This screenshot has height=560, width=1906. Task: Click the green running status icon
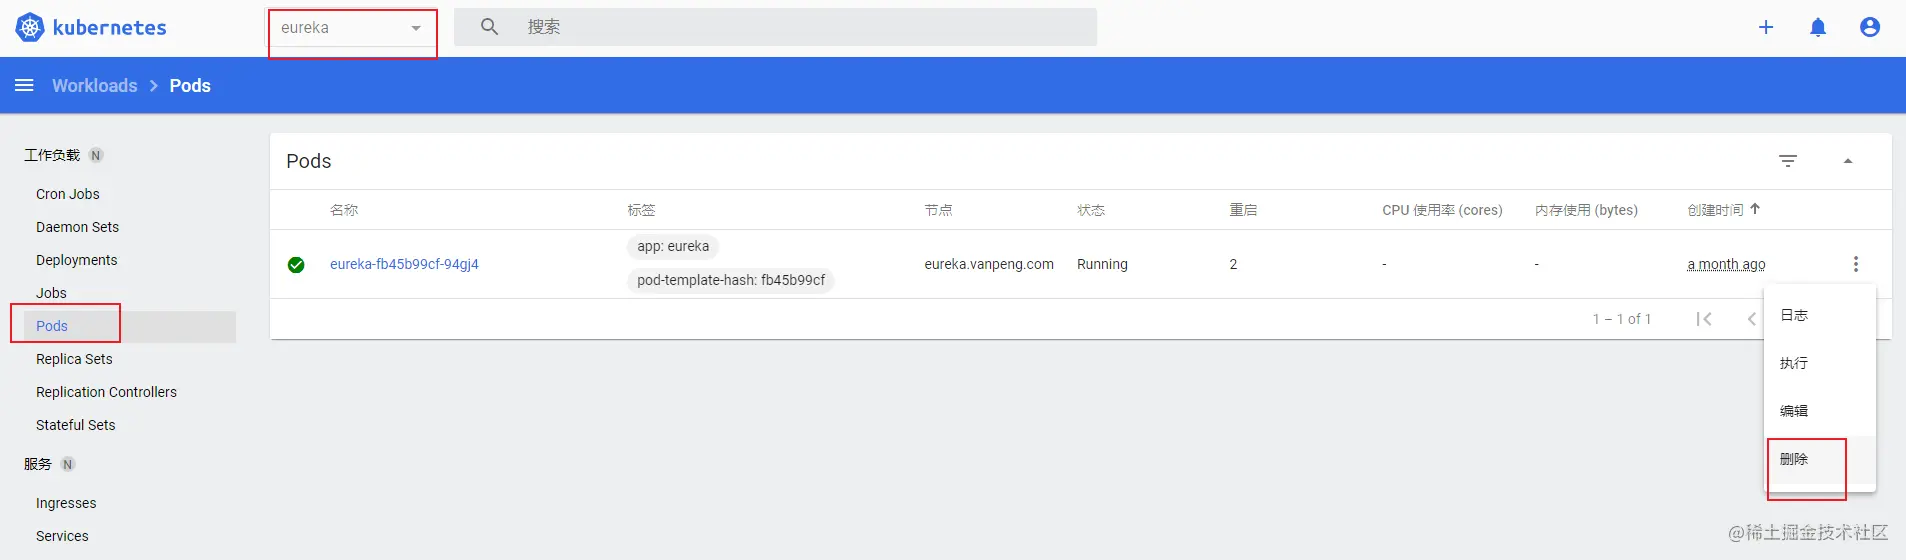point(296,265)
